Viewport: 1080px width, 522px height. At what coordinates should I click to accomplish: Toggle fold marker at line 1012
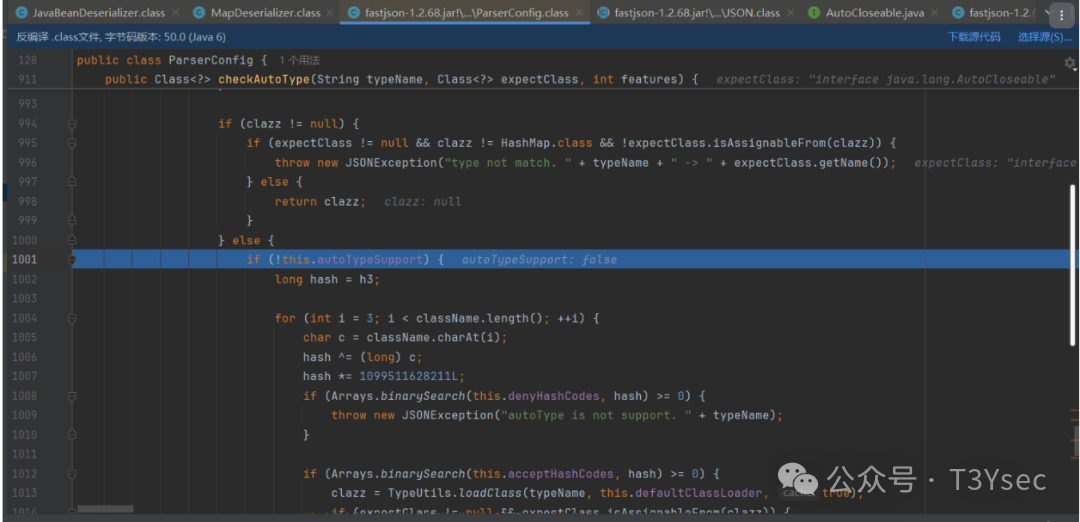pos(72,474)
